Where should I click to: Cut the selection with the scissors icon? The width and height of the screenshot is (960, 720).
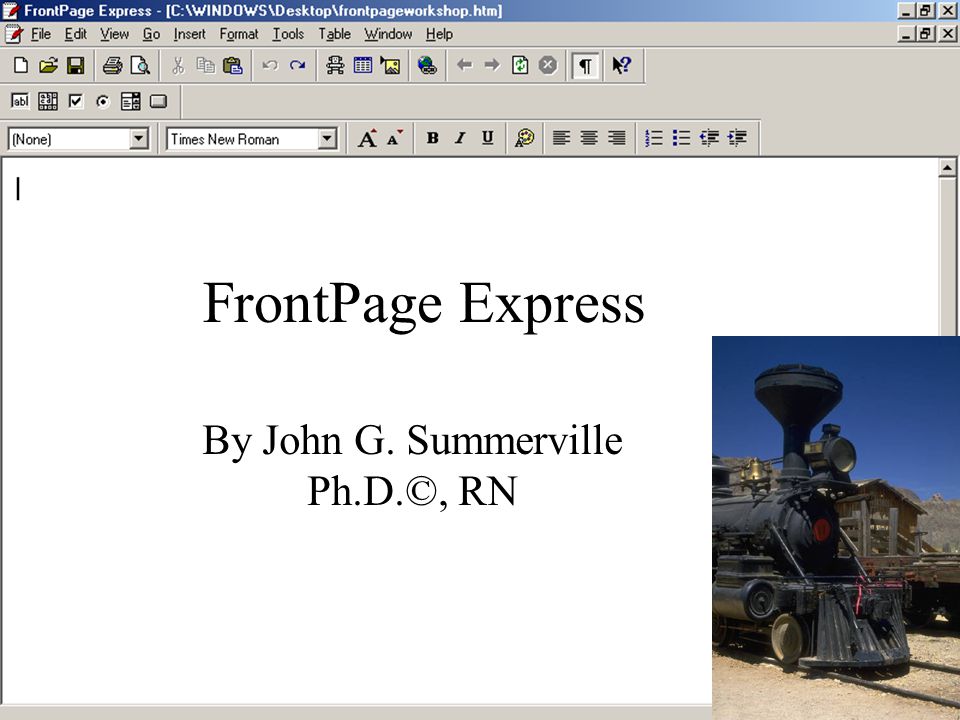coord(178,65)
